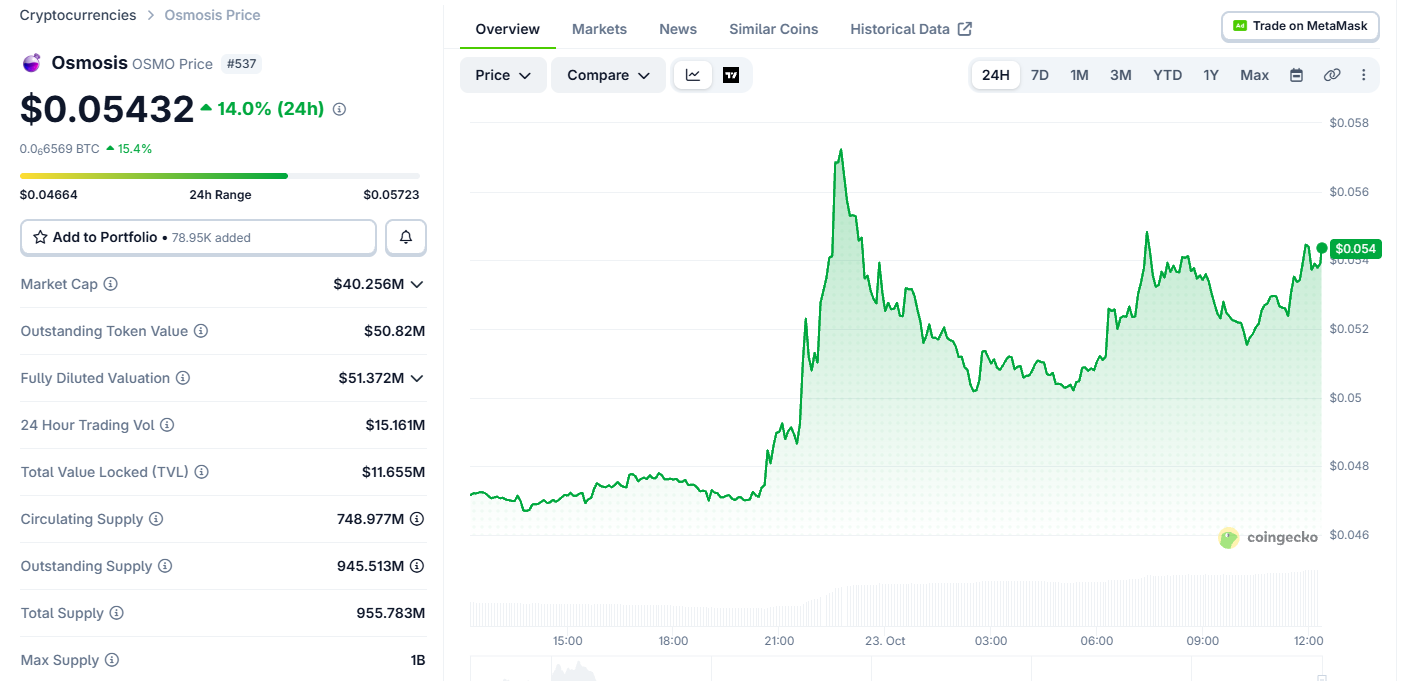The height and width of the screenshot is (681, 1401).
Task: Switch to TradingView chart icon
Action: [x=731, y=75]
